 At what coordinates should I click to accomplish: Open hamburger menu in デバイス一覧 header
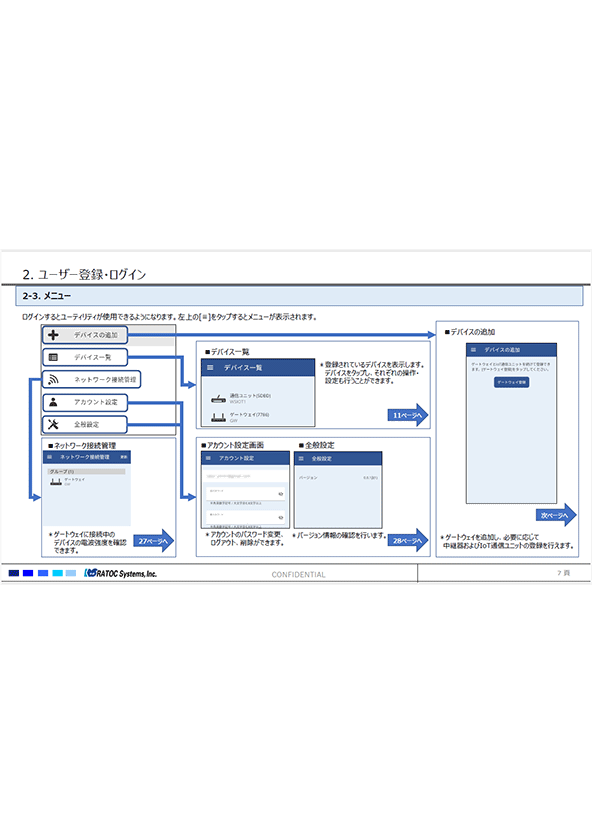click(x=210, y=367)
